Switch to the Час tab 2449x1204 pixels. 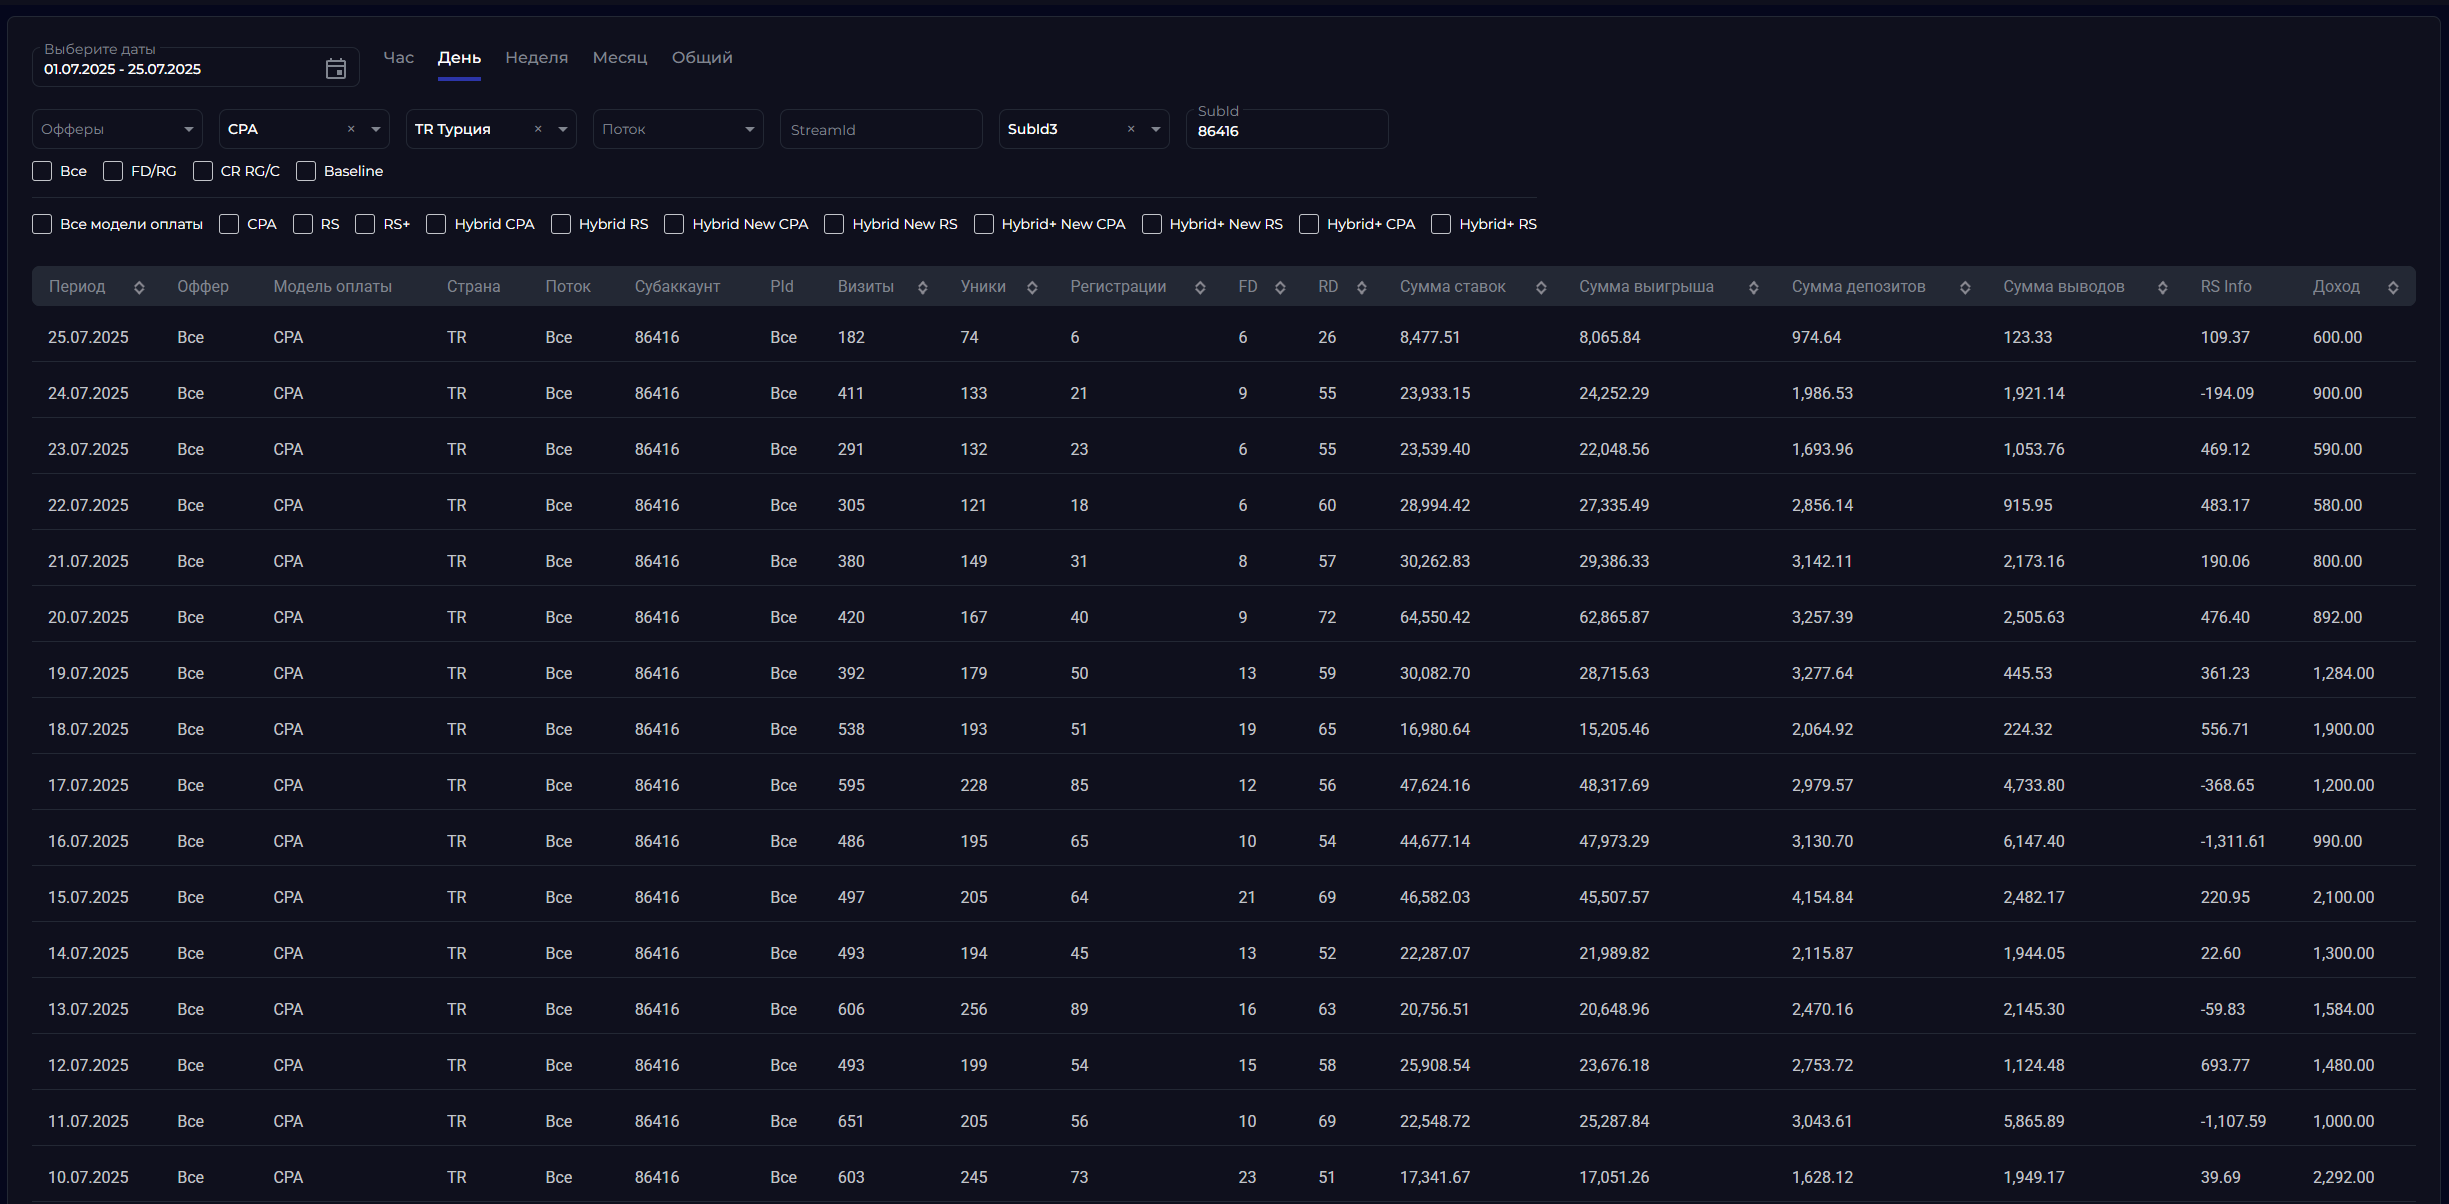coord(398,58)
